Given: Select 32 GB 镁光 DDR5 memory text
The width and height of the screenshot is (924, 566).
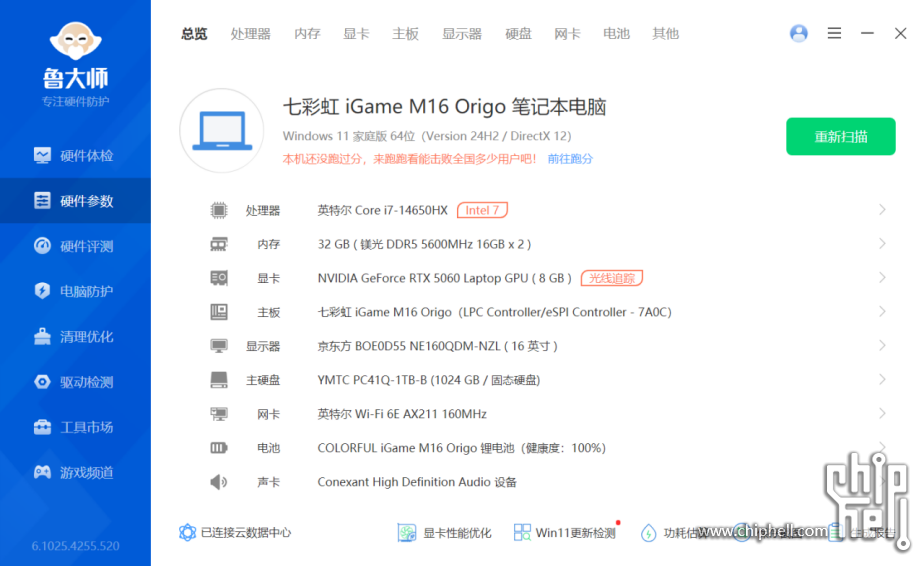Looking at the screenshot, I should pos(424,244).
